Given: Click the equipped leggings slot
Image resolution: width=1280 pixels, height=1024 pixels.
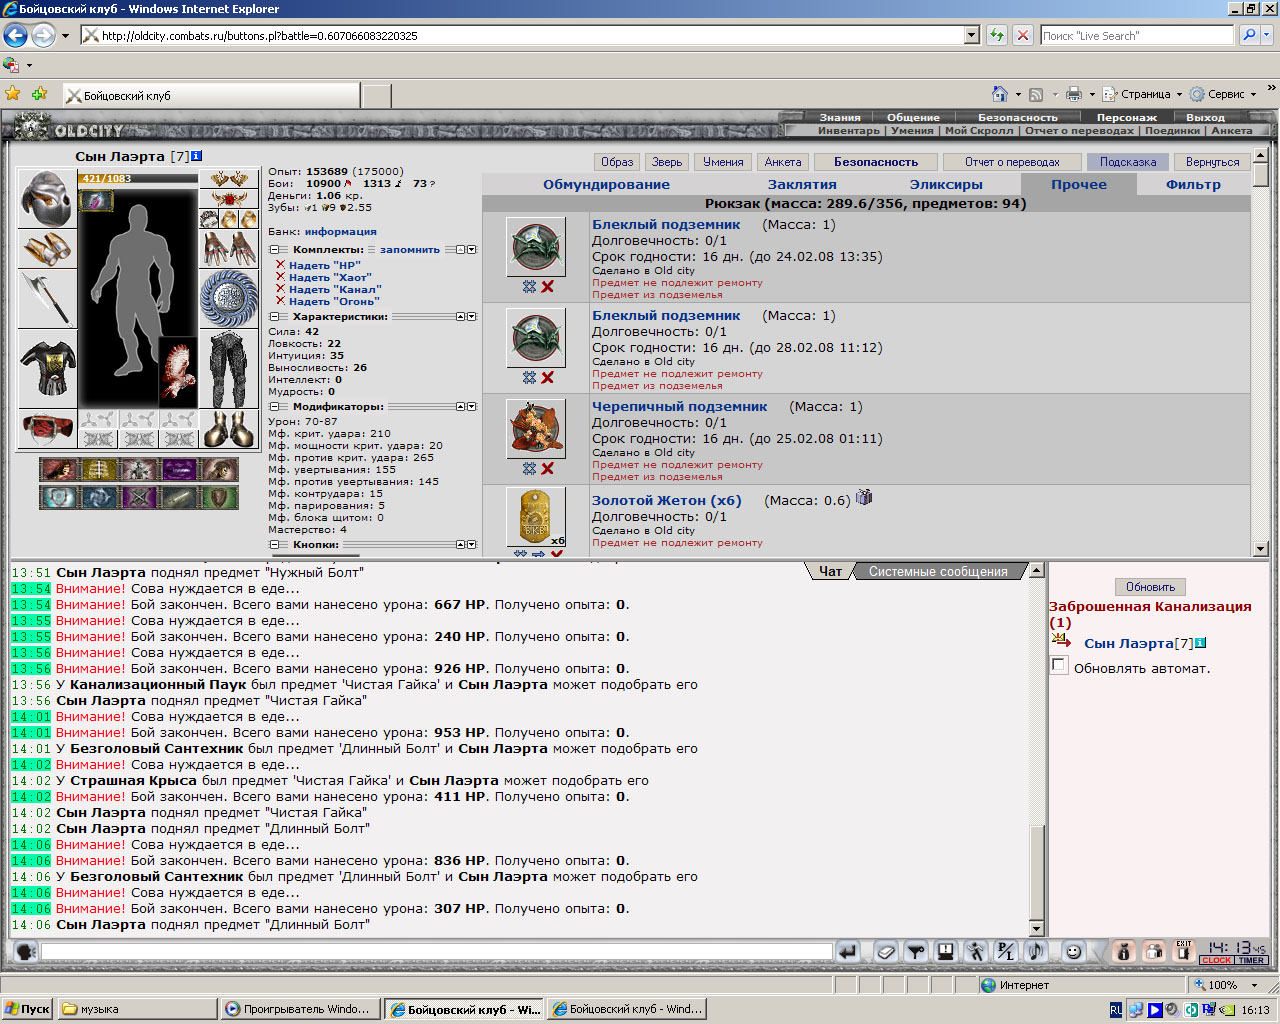Looking at the screenshot, I should click(228, 370).
